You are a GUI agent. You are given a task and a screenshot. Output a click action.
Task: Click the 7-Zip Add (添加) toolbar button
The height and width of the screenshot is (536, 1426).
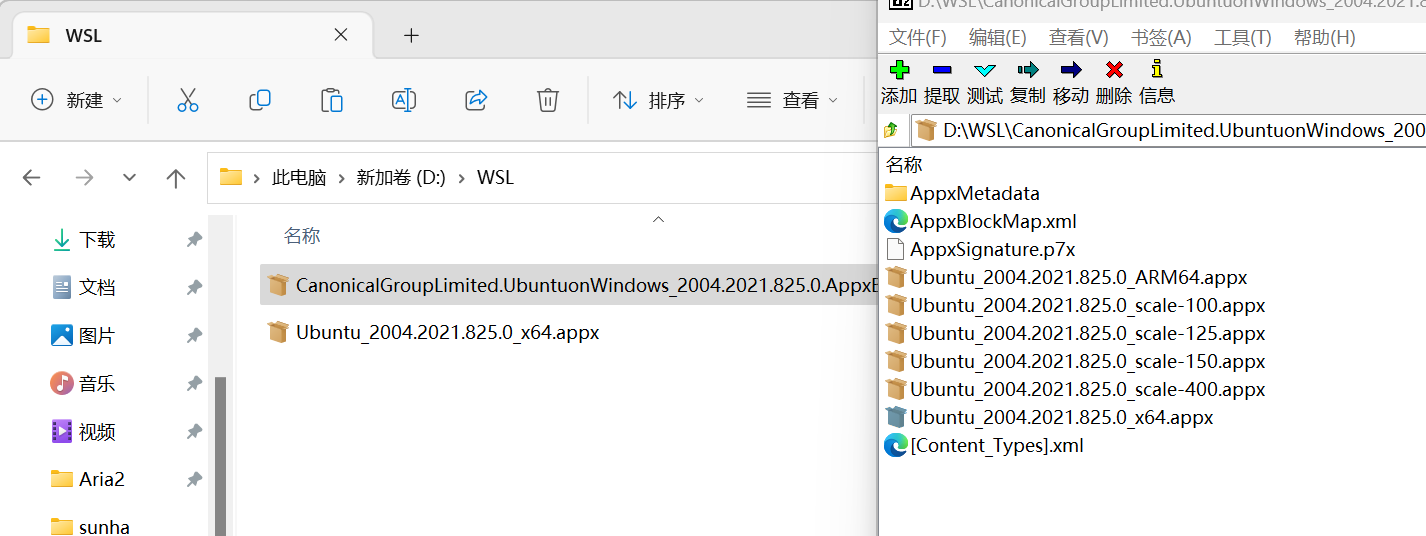[899, 82]
